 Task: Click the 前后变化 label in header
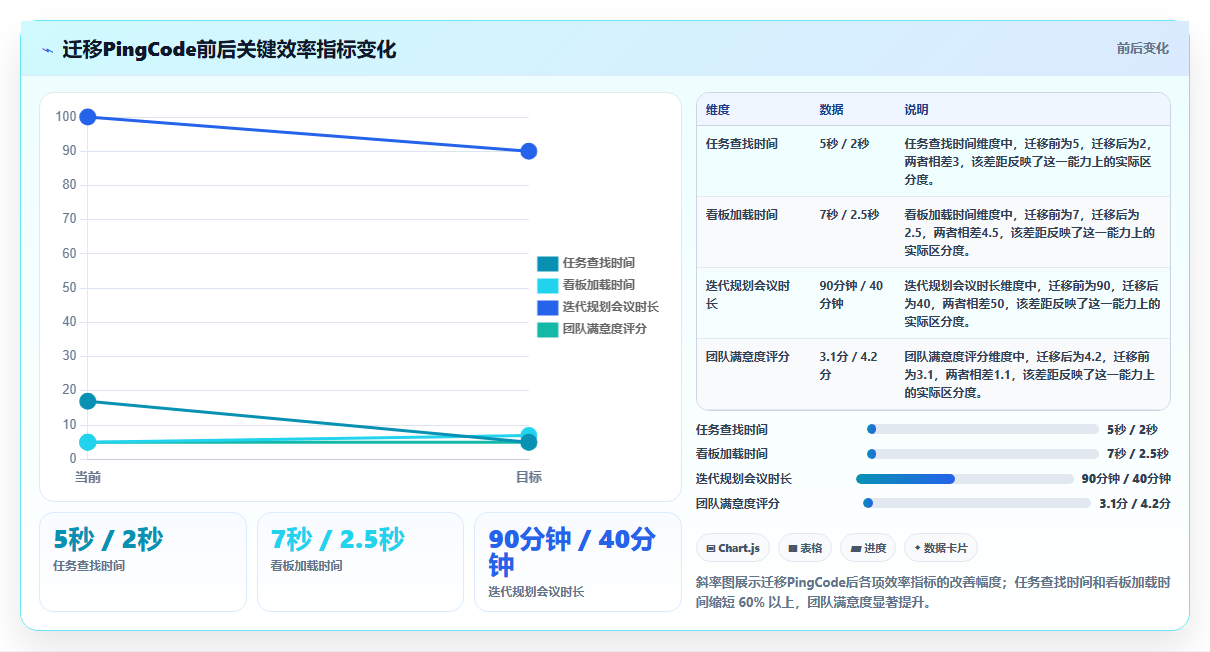(x=1142, y=48)
